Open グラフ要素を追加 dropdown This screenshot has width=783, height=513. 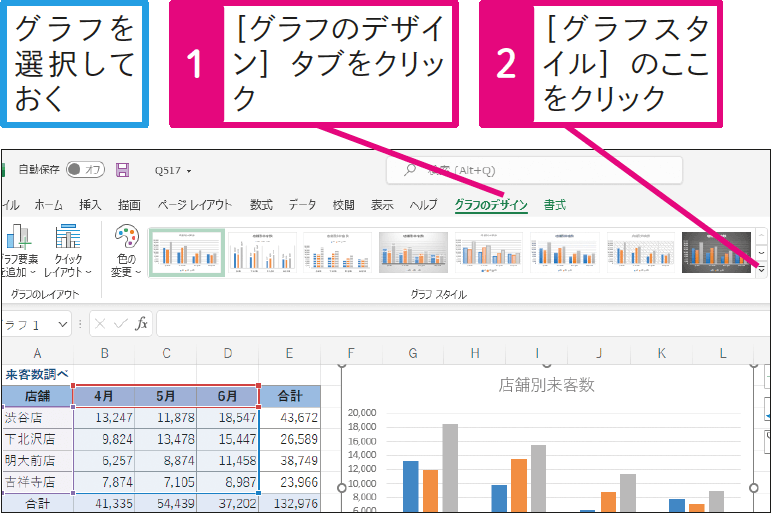19,250
